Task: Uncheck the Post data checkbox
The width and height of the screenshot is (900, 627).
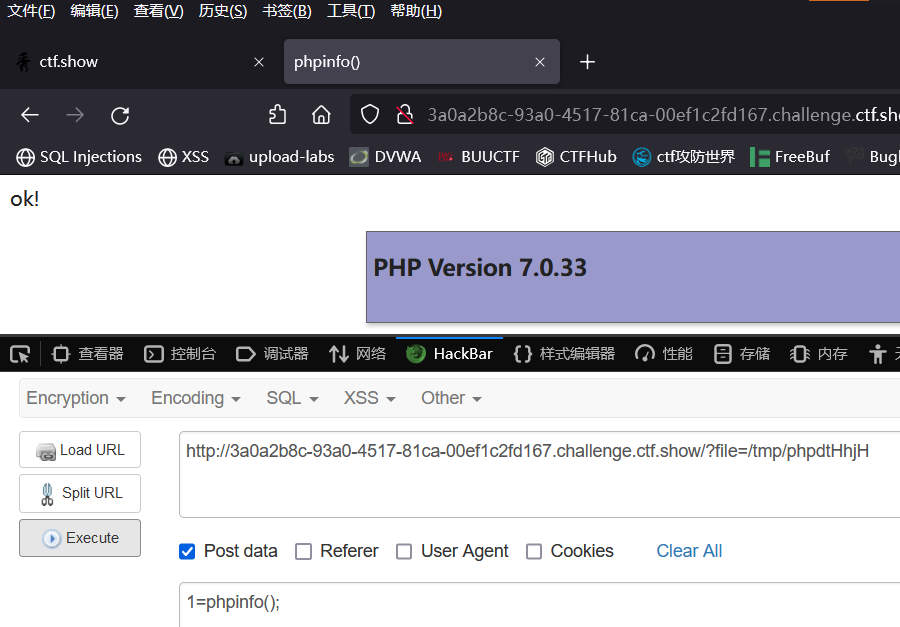Action: [x=186, y=551]
